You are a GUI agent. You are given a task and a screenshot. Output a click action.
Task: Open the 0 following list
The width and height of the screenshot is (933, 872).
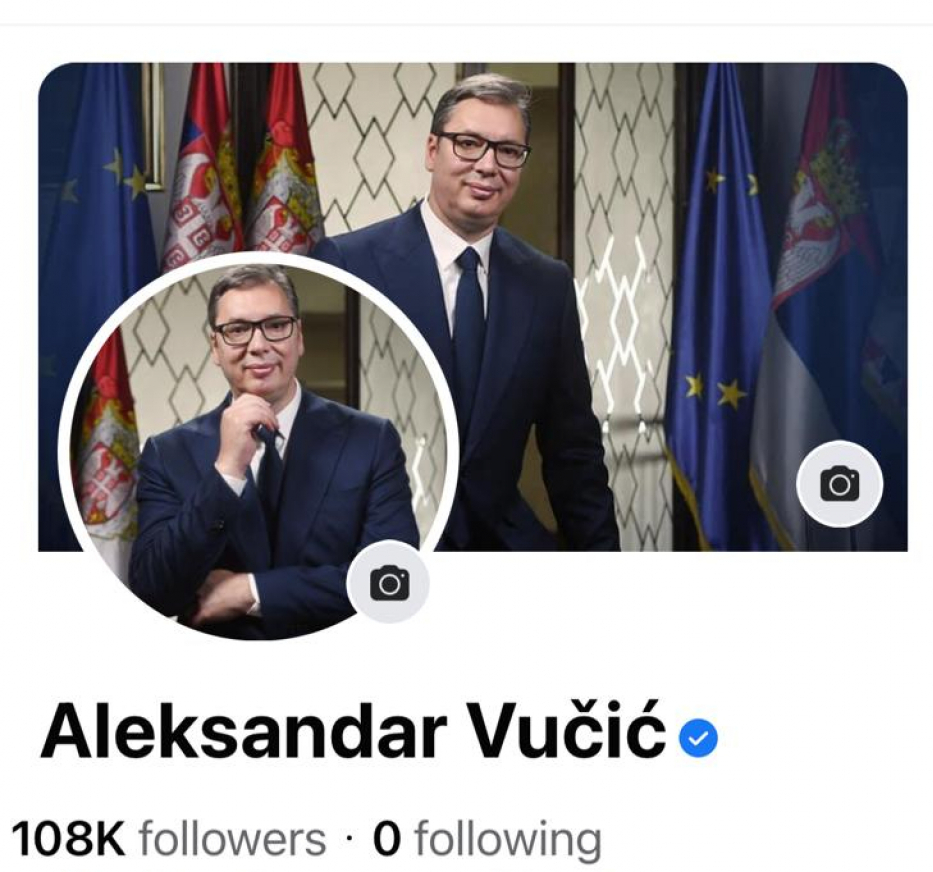[487, 839]
